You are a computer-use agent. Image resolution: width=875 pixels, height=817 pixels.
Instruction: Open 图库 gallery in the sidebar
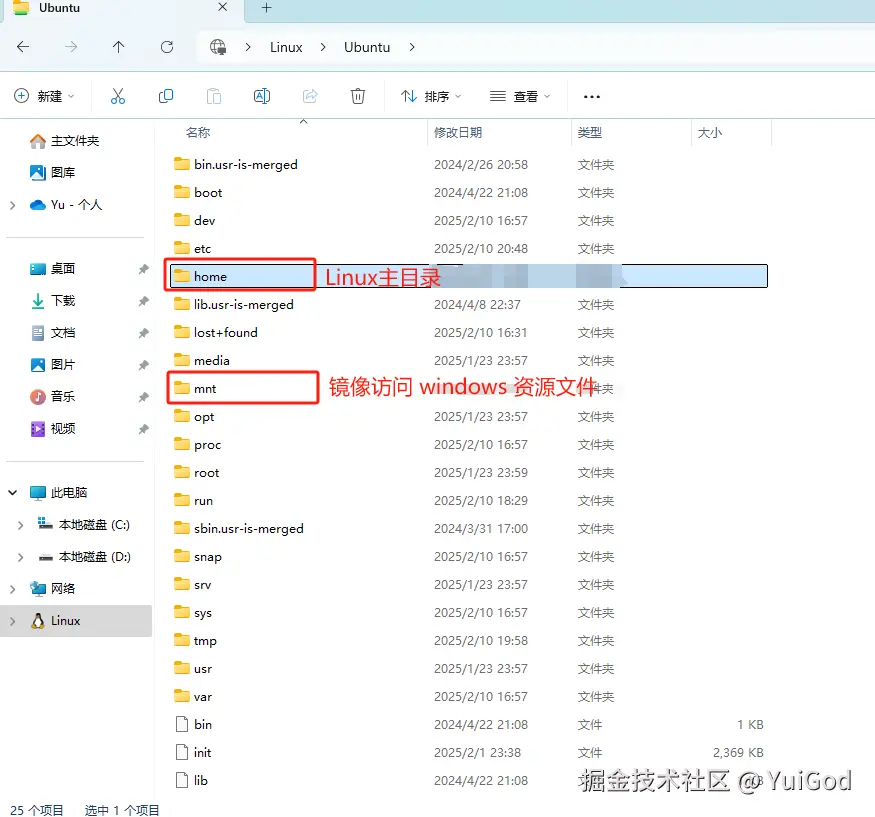point(52,172)
